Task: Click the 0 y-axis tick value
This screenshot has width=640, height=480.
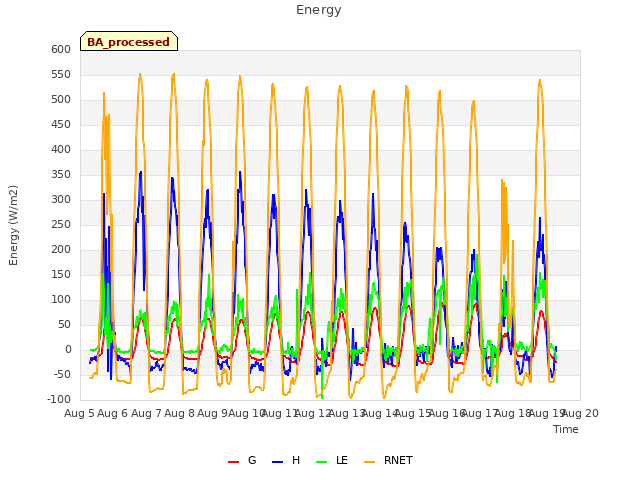Action: point(68,350)
